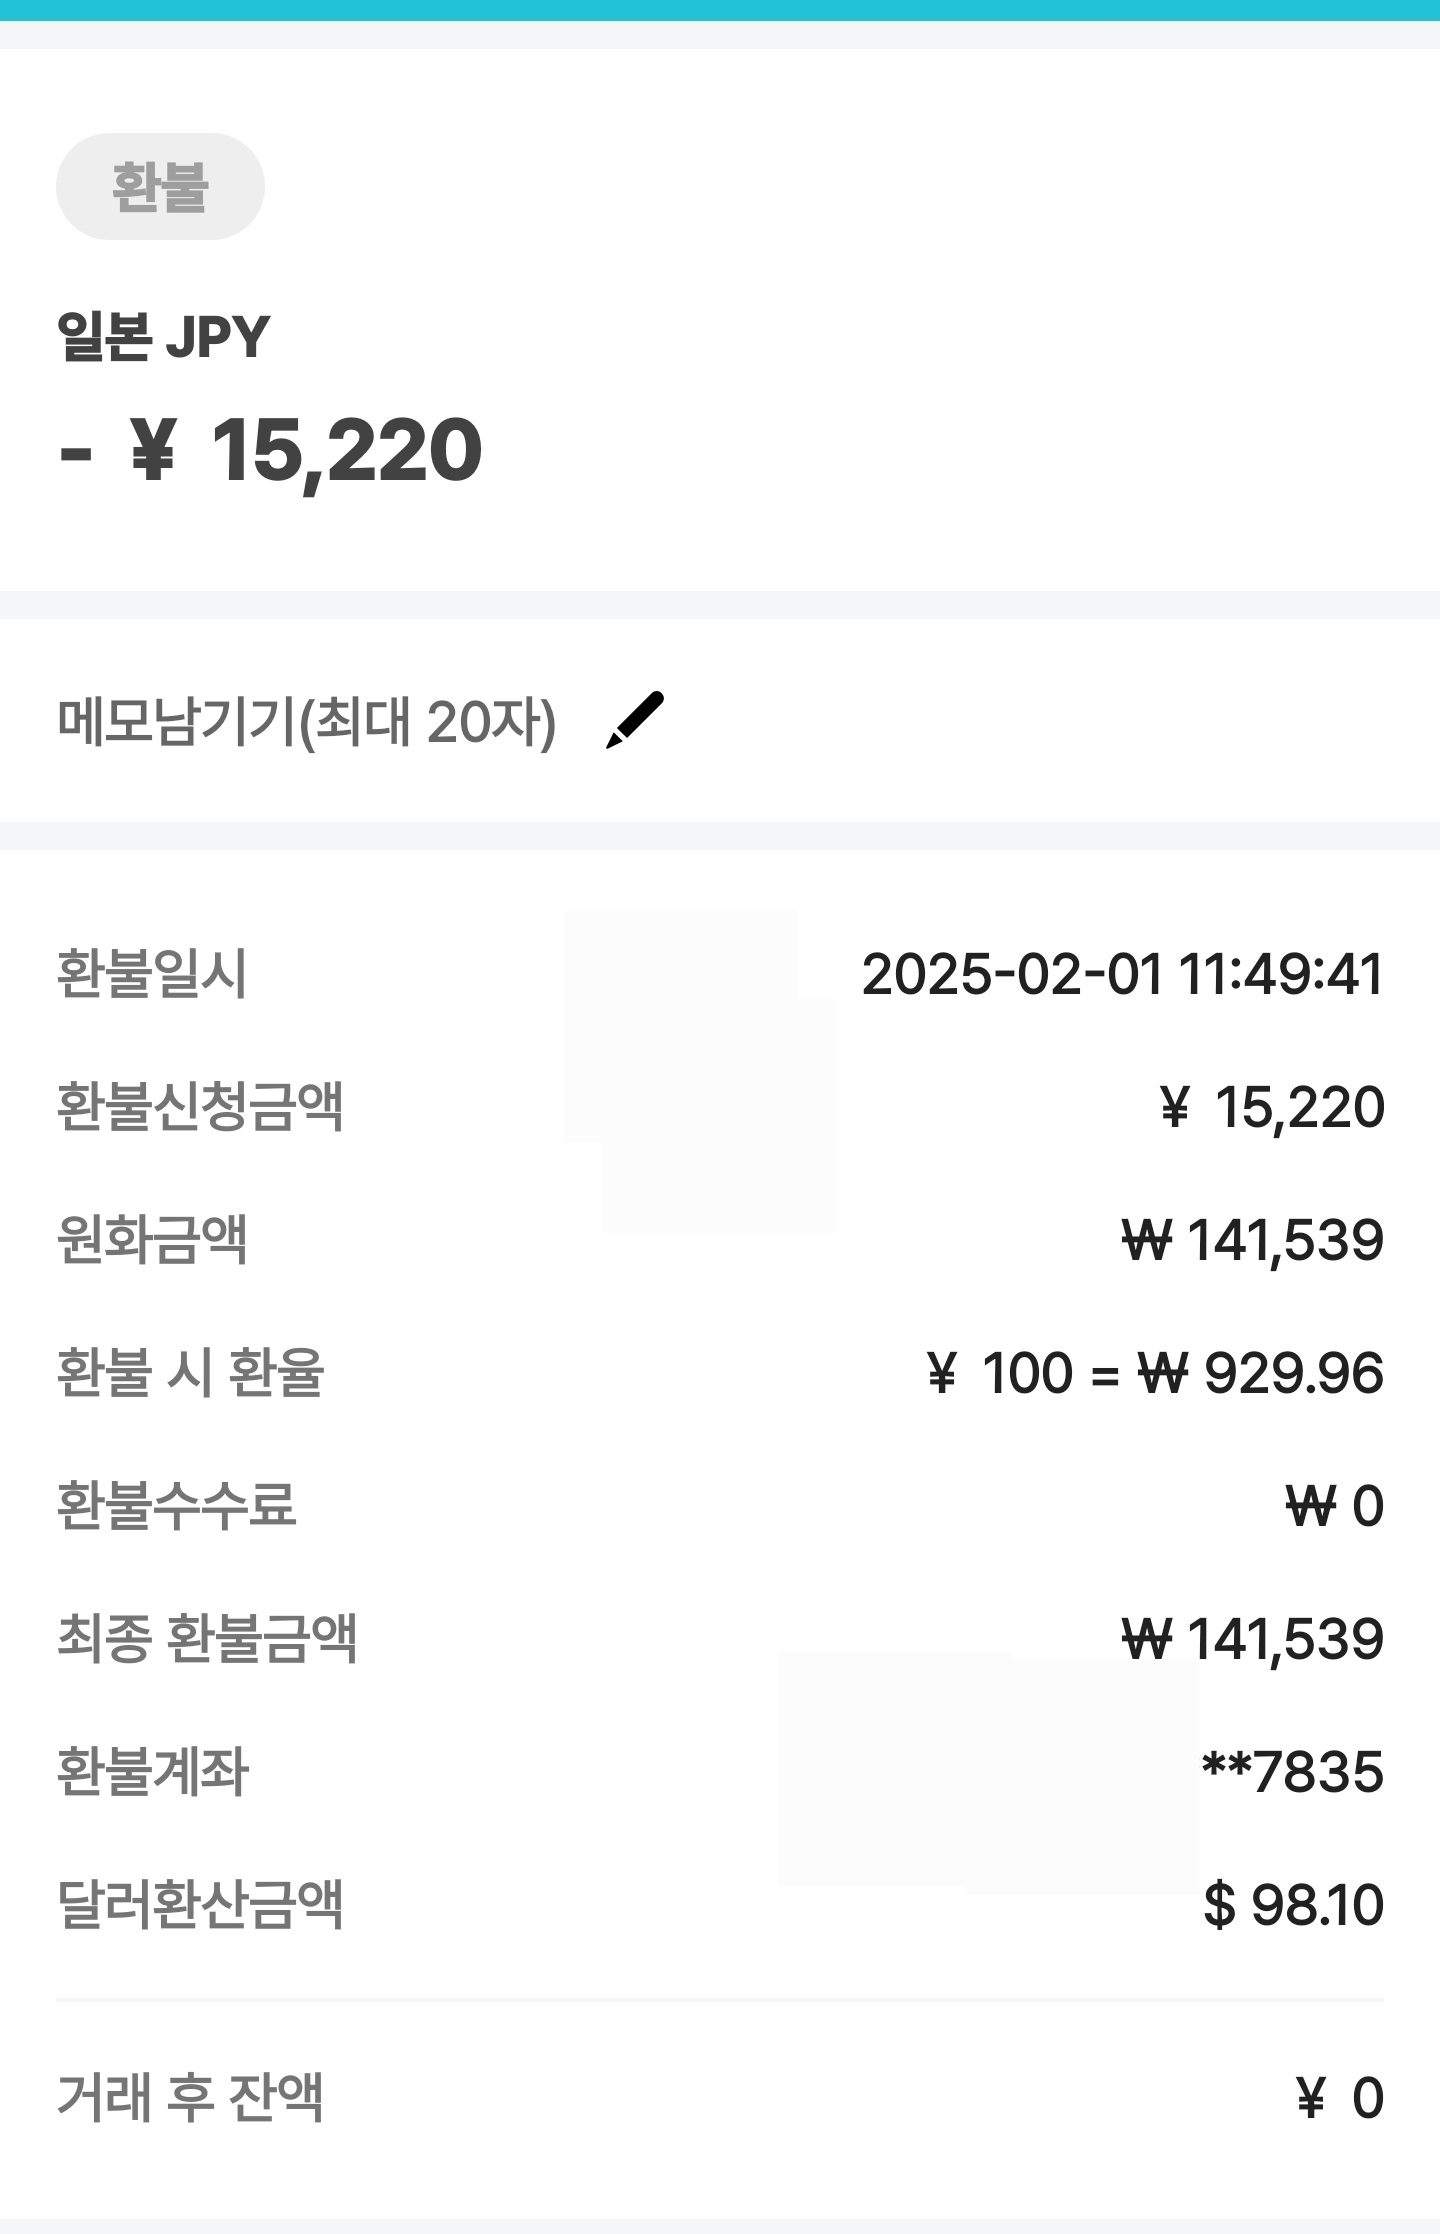Tap the 환불계좌 label
The height and width of the screenshot is (2234, 1440).
click(x=152, y=1773)
